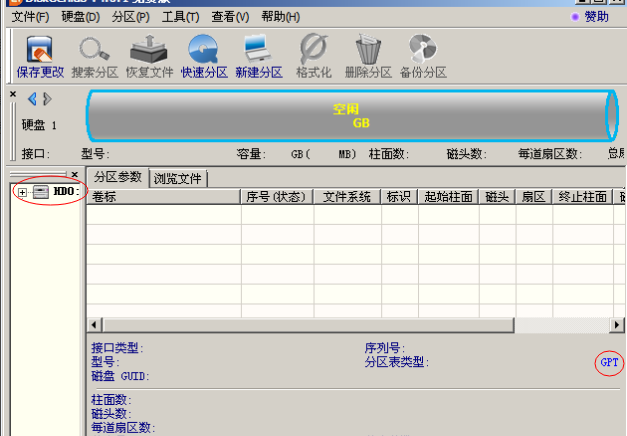Viewport: 627px width, 436px height.
Task: Sort by the 文件系统 column header
Action: [347, 197]
